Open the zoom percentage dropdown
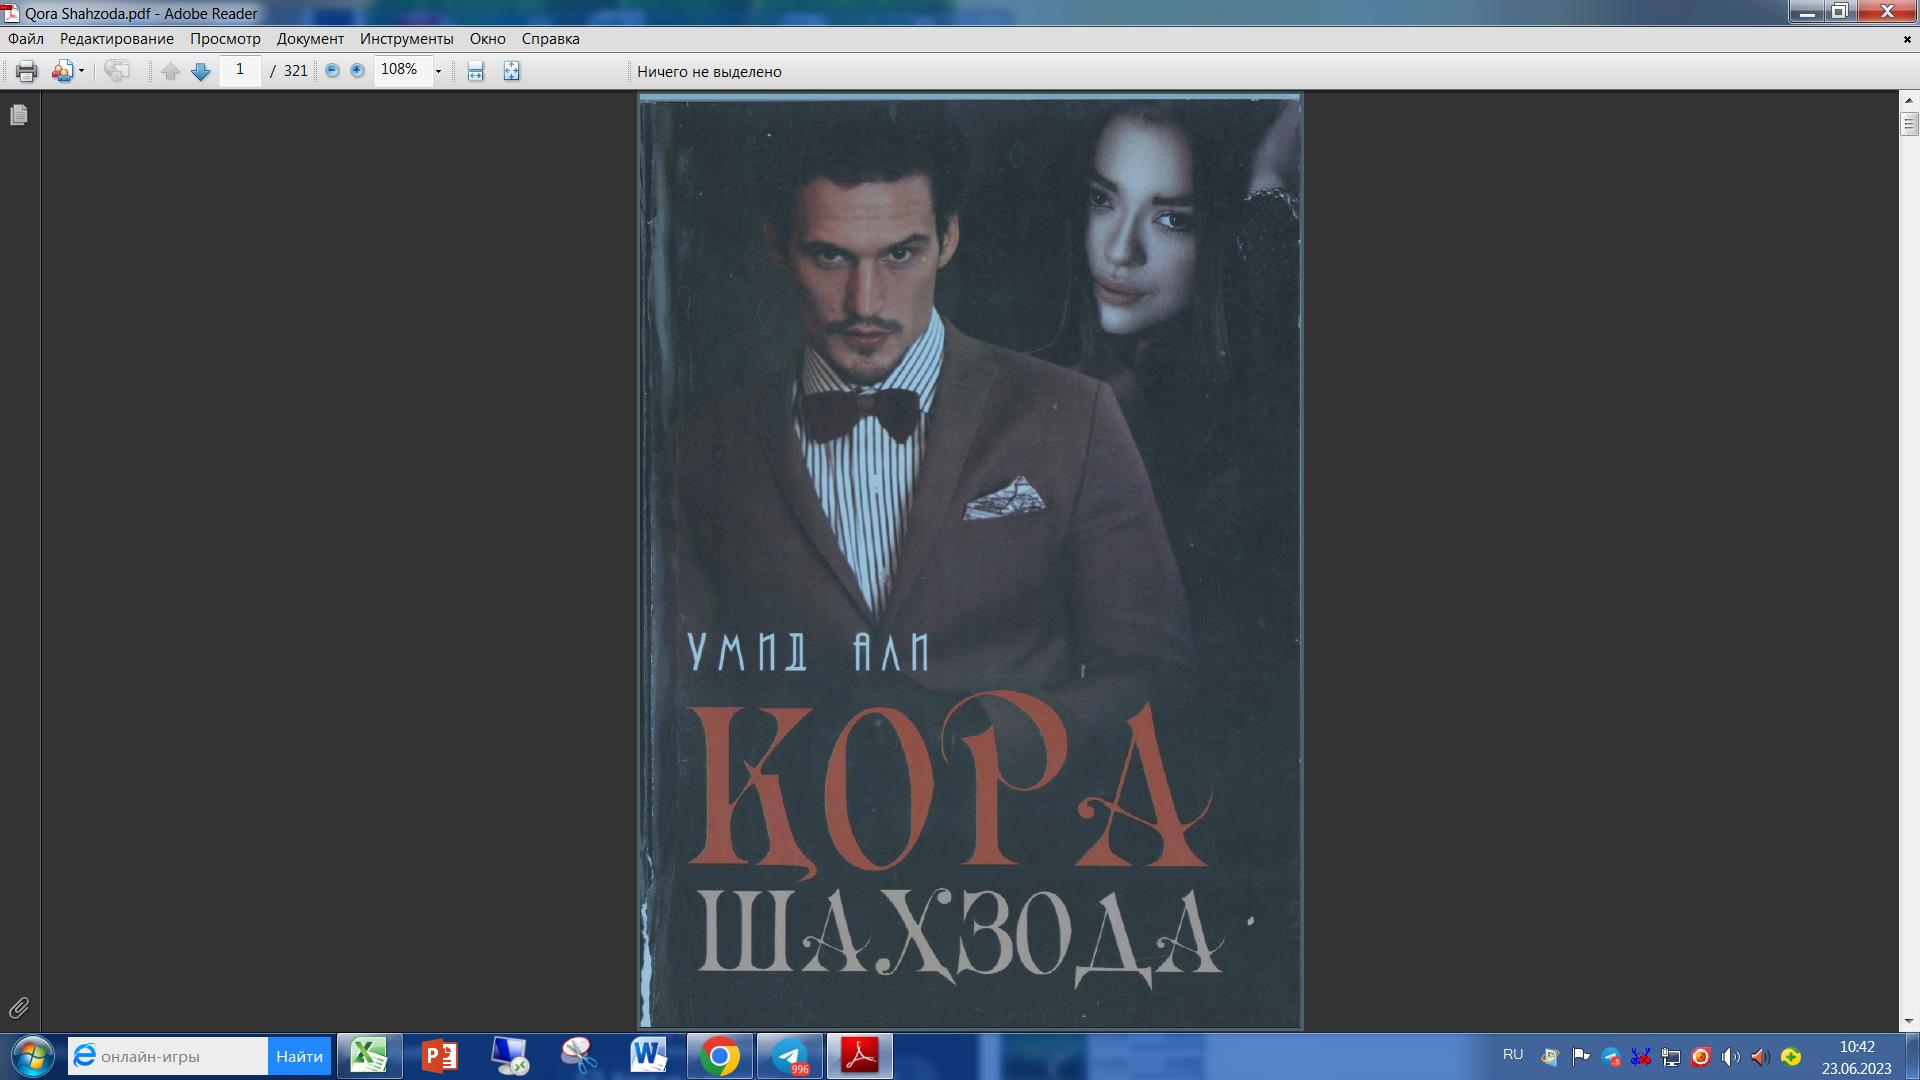Image resolution: width=1920 pixels, height=1080 pixels. (x=437, y=71)
